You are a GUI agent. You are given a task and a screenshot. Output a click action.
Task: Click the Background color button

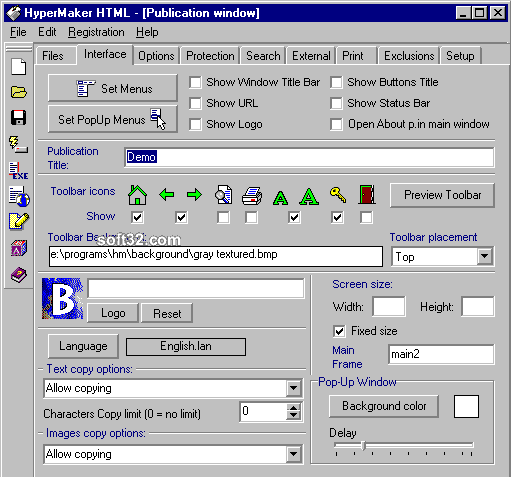[384, 406]
